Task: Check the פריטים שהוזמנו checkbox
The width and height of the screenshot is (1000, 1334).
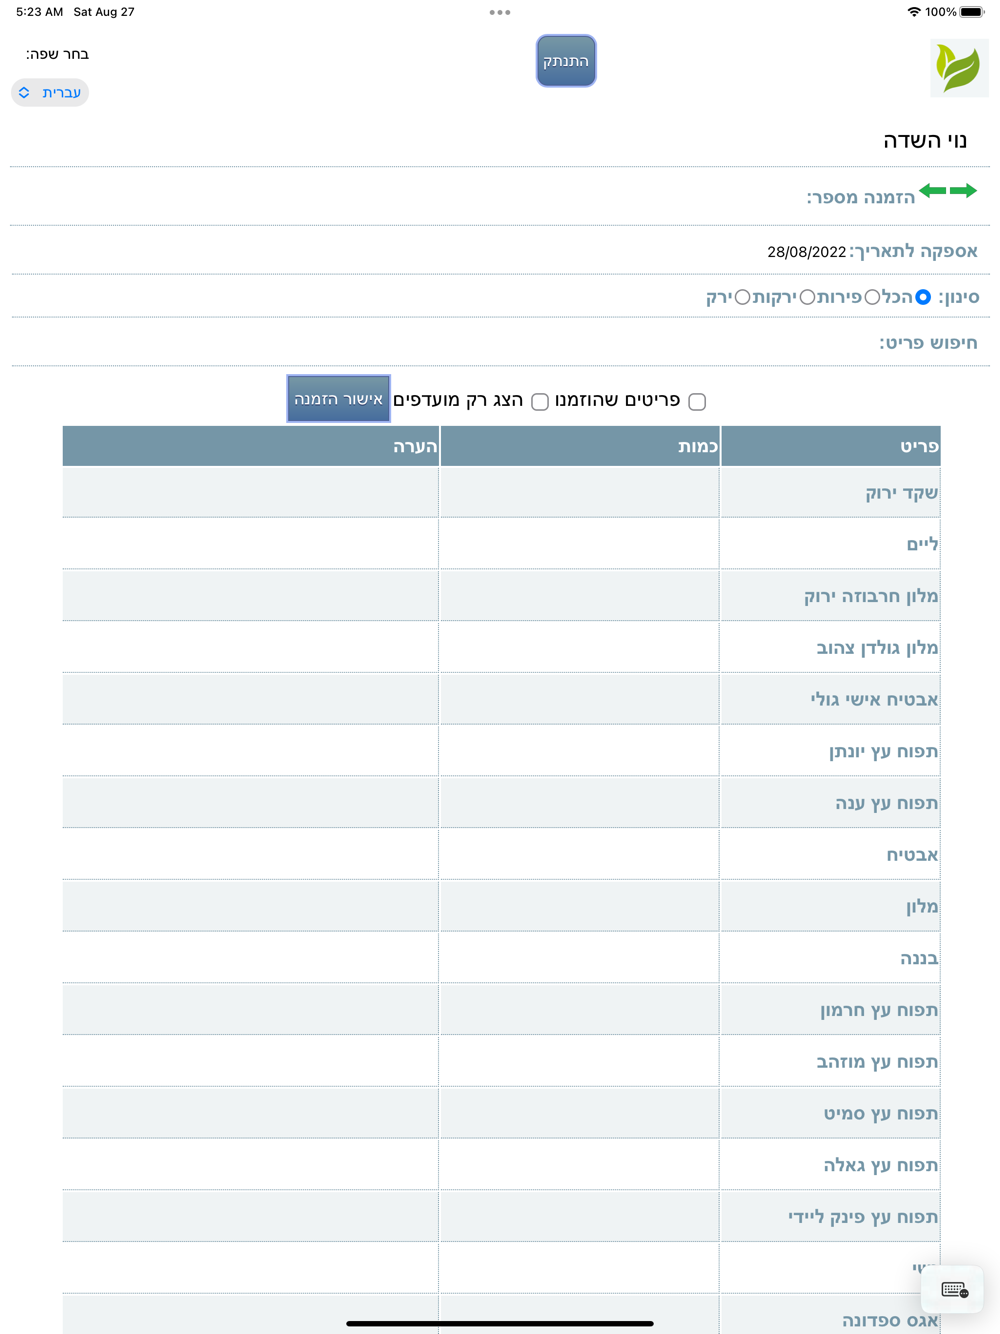Action: click(697, 401)
